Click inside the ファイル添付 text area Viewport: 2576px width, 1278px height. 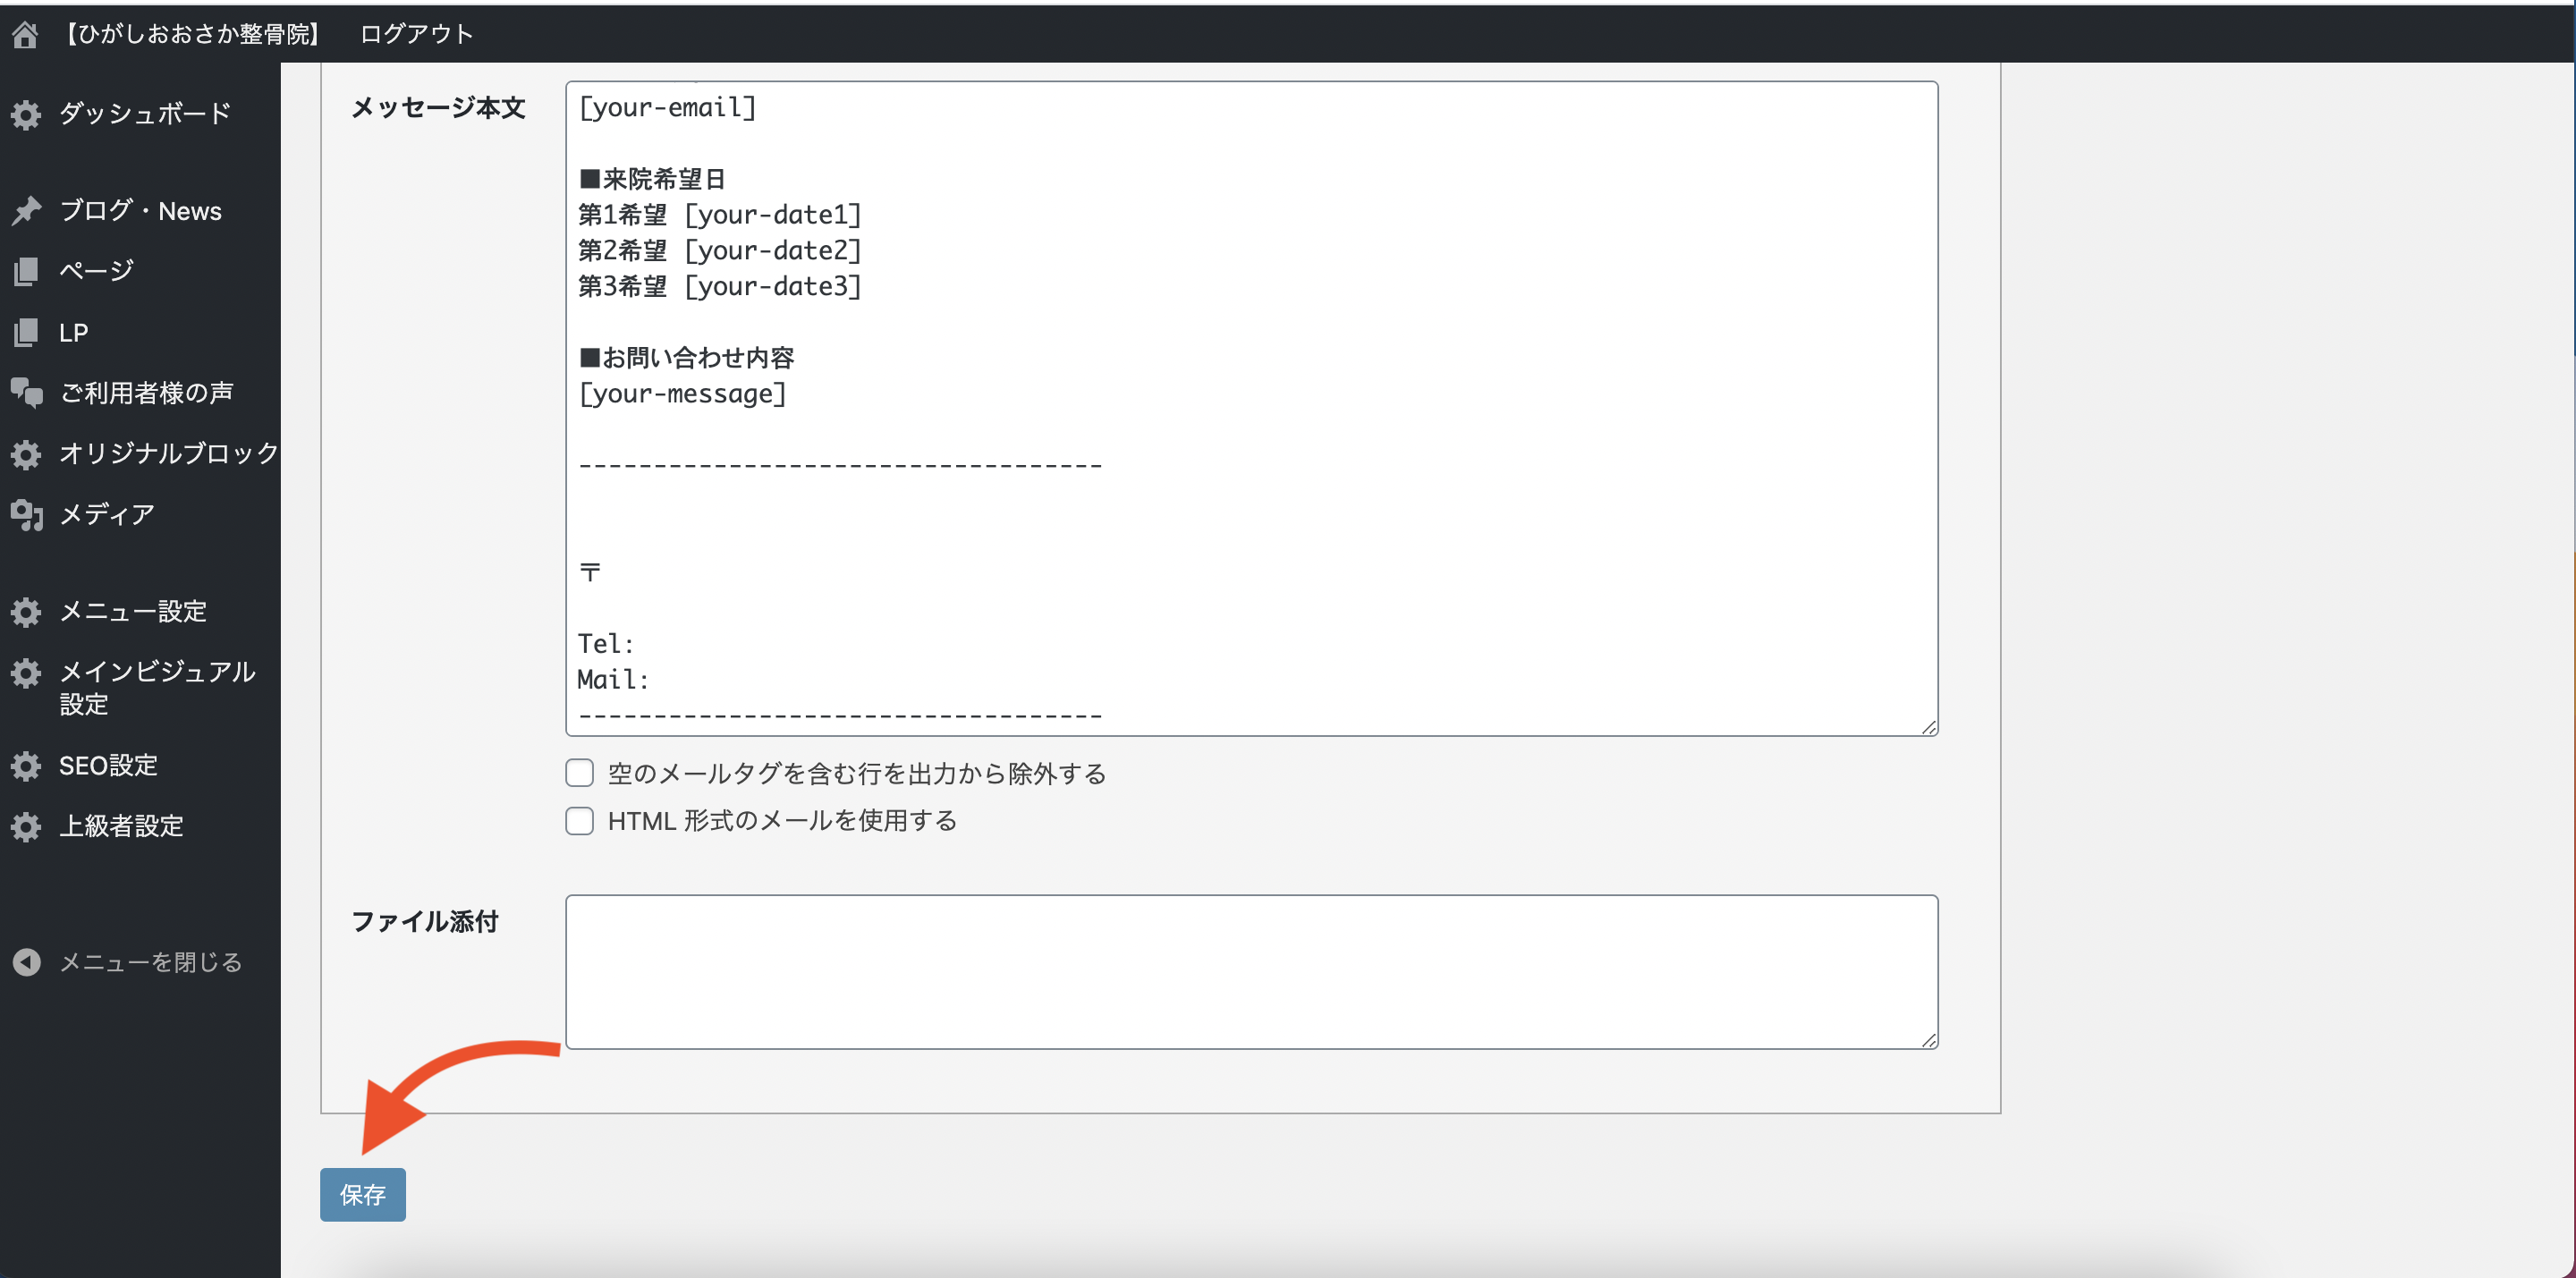click(x=1250, y=971)
